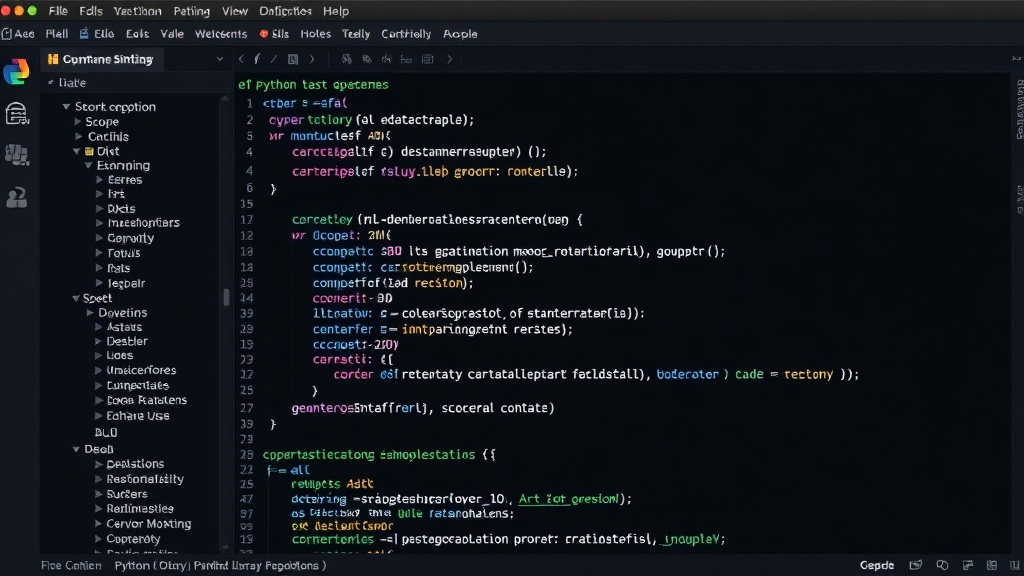Viewport: 1024px width, 576px height.
Task: Click the Holes toolbar button
Action: [x=315, y=34]
